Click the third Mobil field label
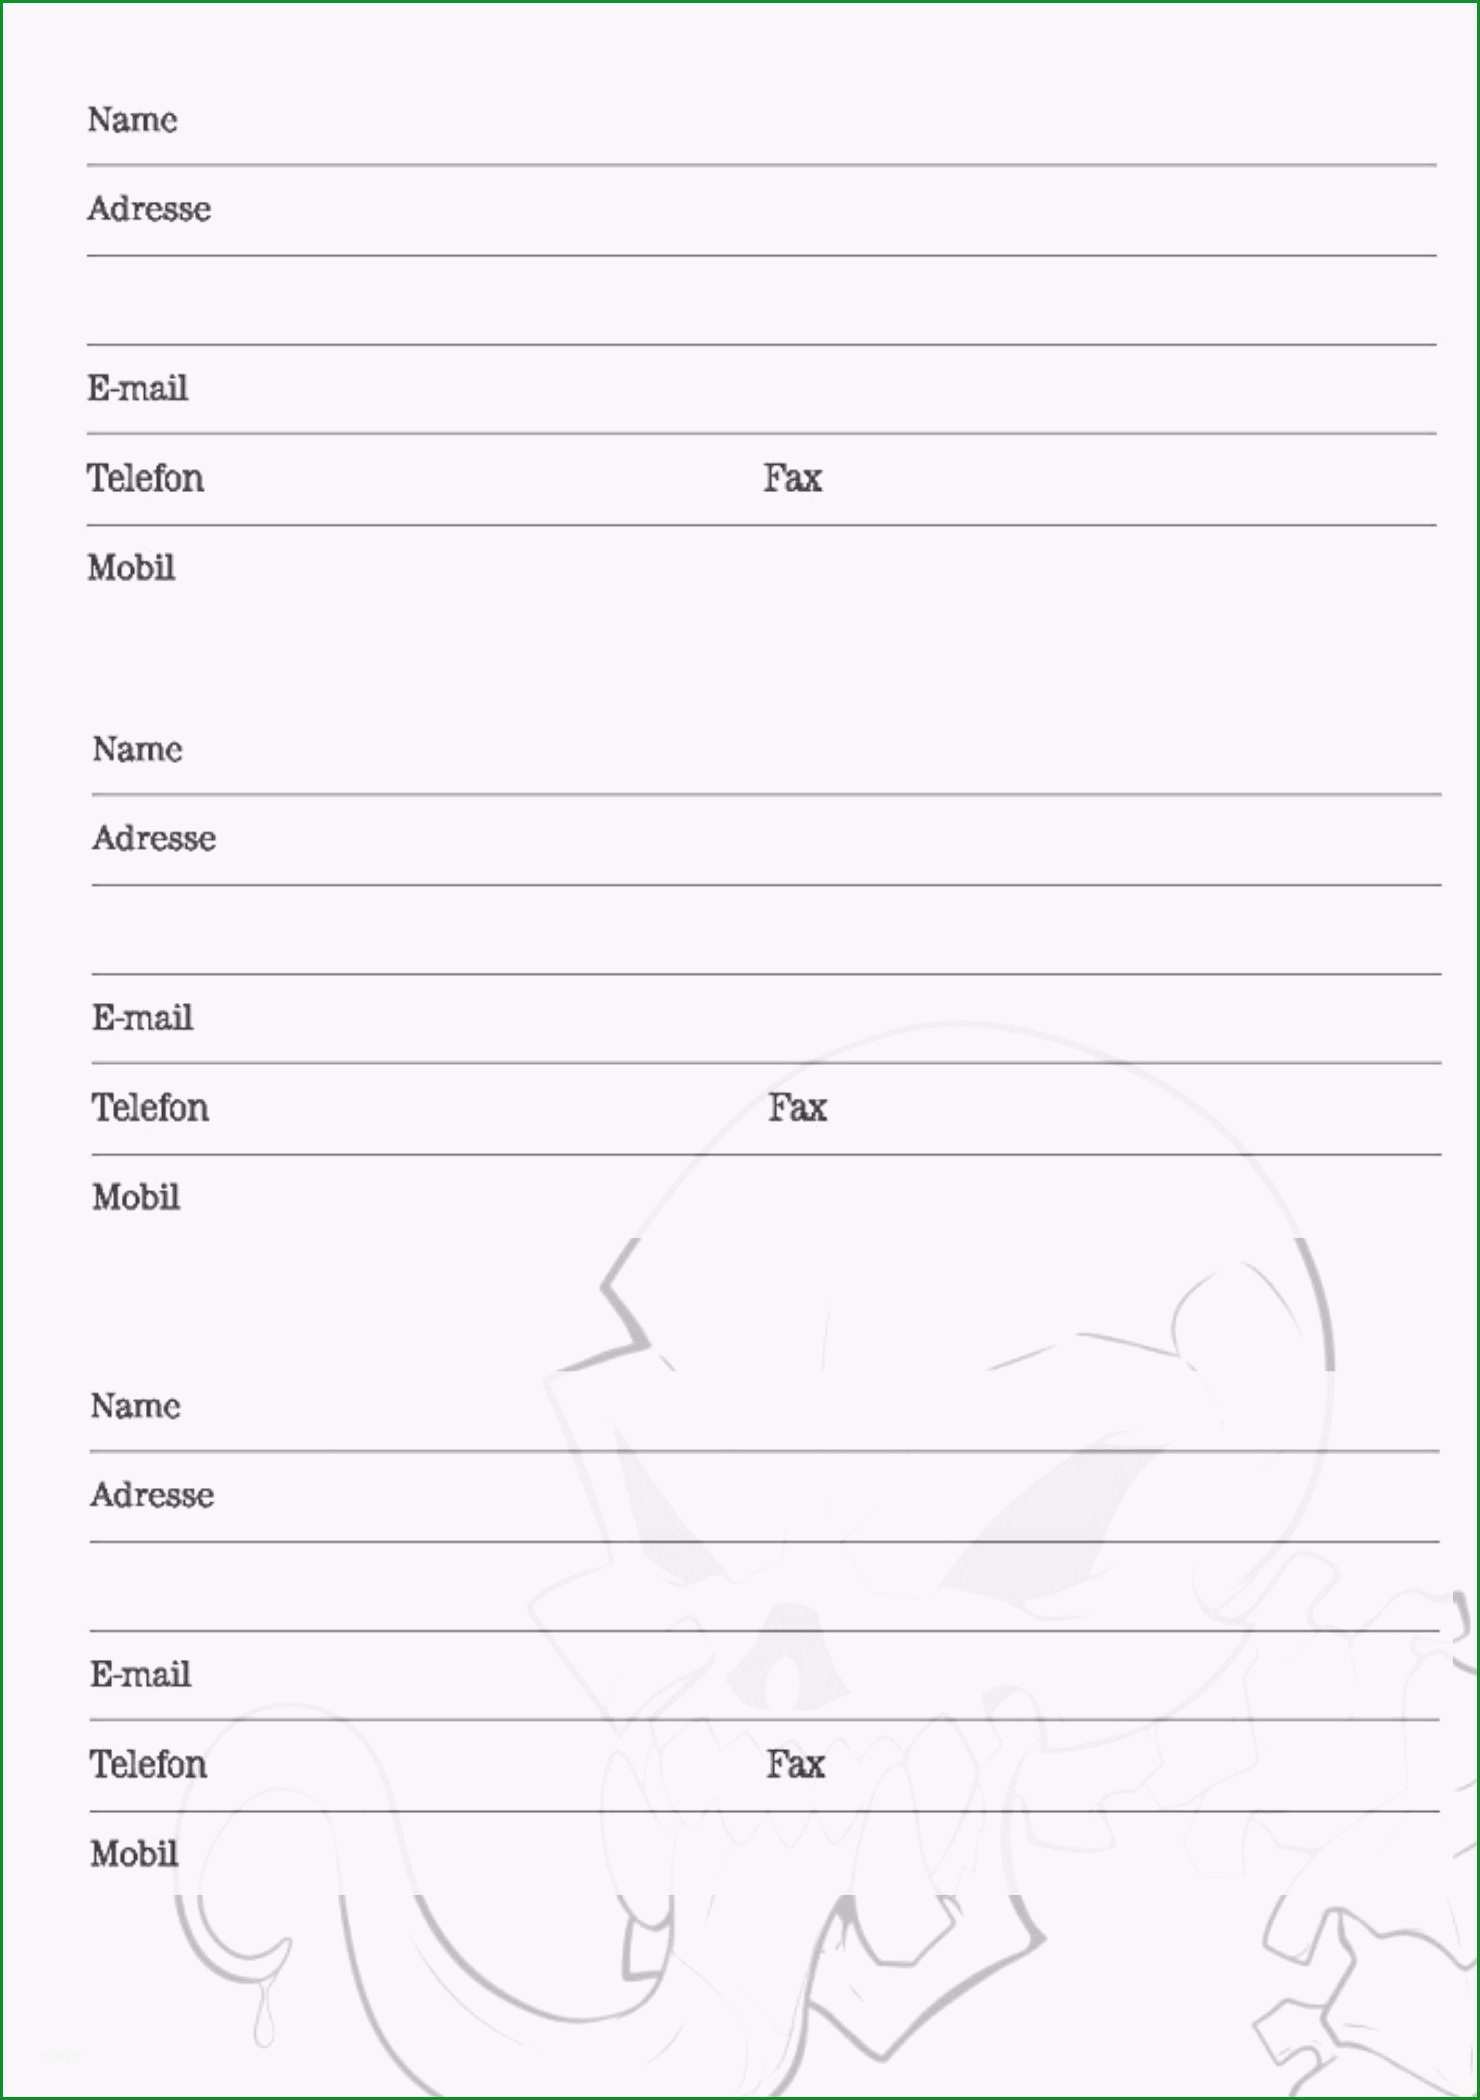 134,1855
